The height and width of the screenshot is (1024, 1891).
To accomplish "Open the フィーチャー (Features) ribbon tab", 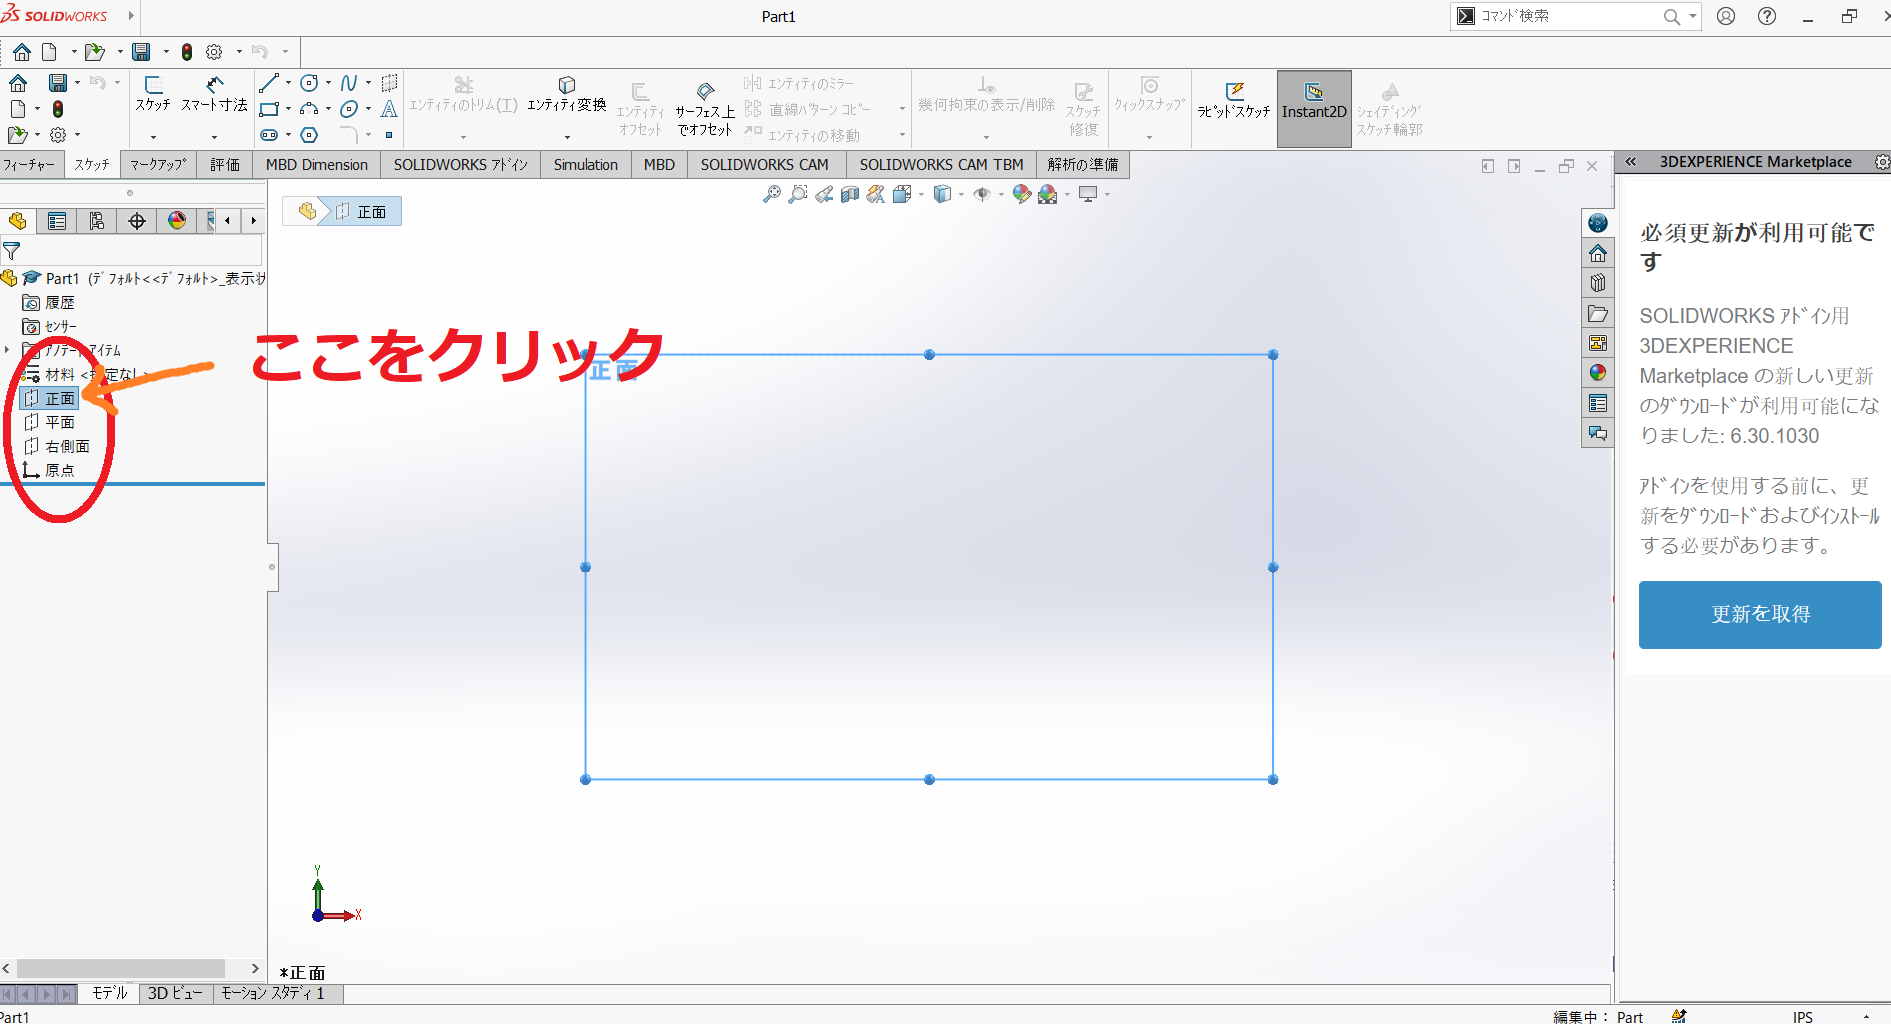I will [x=30, y=165].
